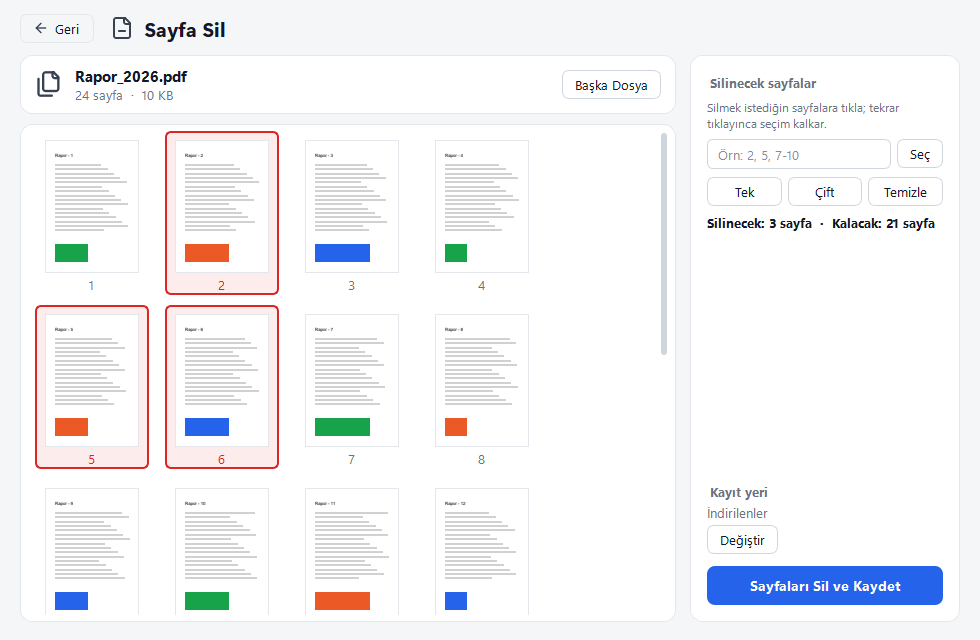The image size is (980, 640).
Task: Click the page-minus icon beside Sayfa Sil
Action: pyautogui.click(x=122, y=29)
